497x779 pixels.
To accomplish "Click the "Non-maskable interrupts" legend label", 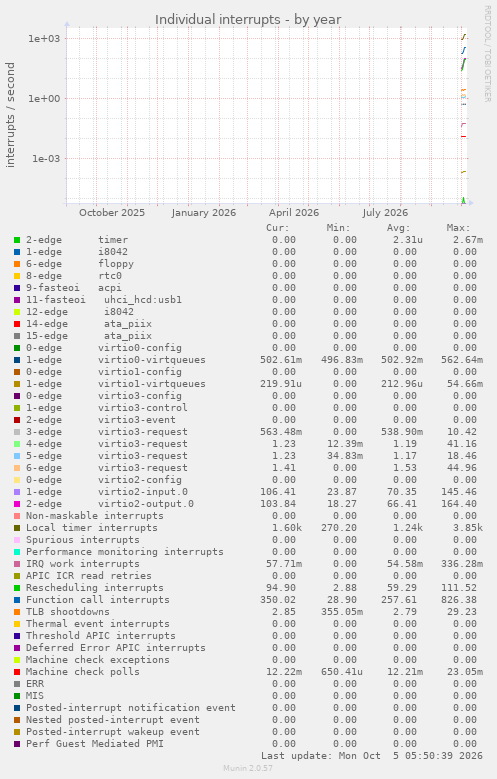I will (x=94, y=516).
